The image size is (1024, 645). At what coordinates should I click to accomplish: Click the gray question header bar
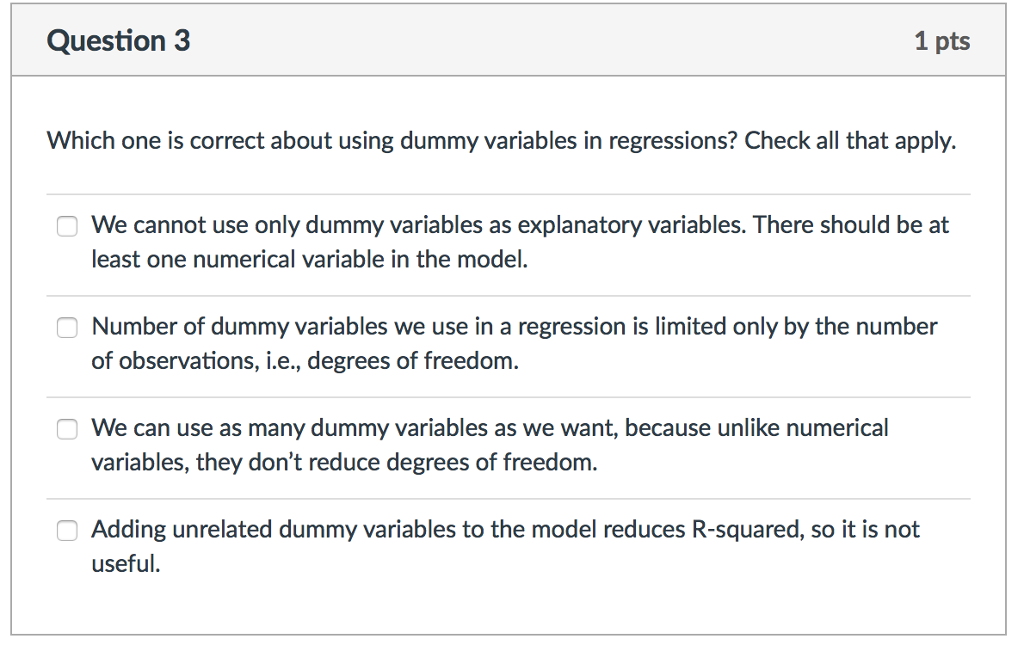pos(508,40)
